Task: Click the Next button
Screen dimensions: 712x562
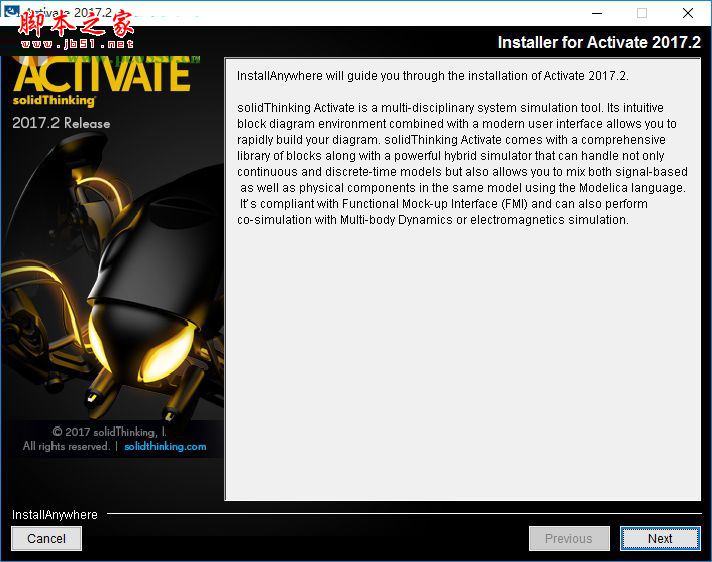Action: tap(660, 538)
